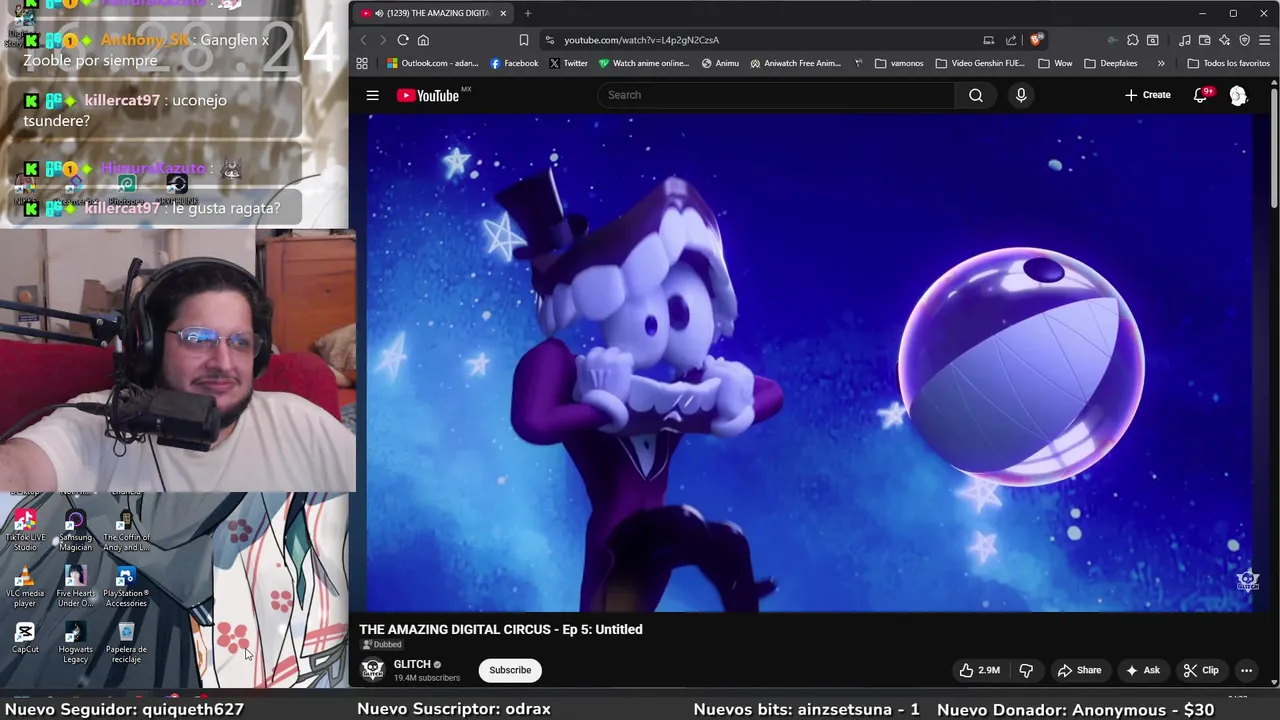Viewport: 1280px width, 720px height.
Task: Click the YouTube search magnifier button
Action: tap(976, 95)
